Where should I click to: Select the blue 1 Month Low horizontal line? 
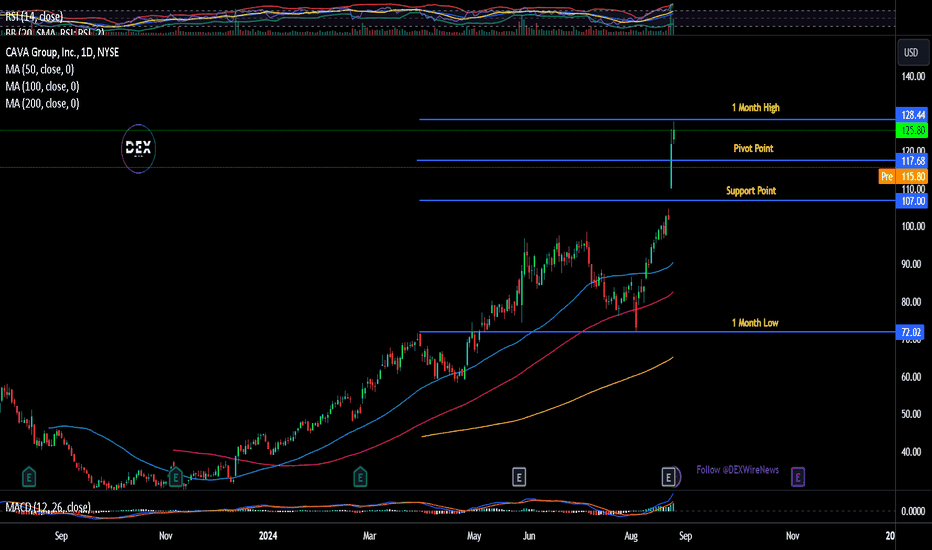(x=657, y=332)
